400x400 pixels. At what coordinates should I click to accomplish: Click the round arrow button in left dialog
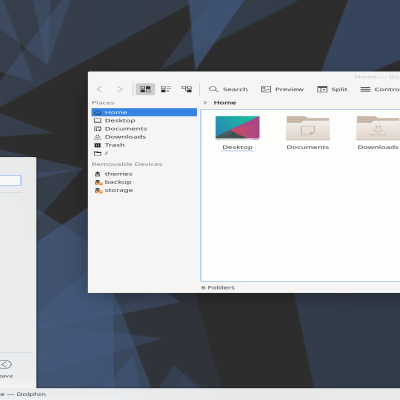6,364
